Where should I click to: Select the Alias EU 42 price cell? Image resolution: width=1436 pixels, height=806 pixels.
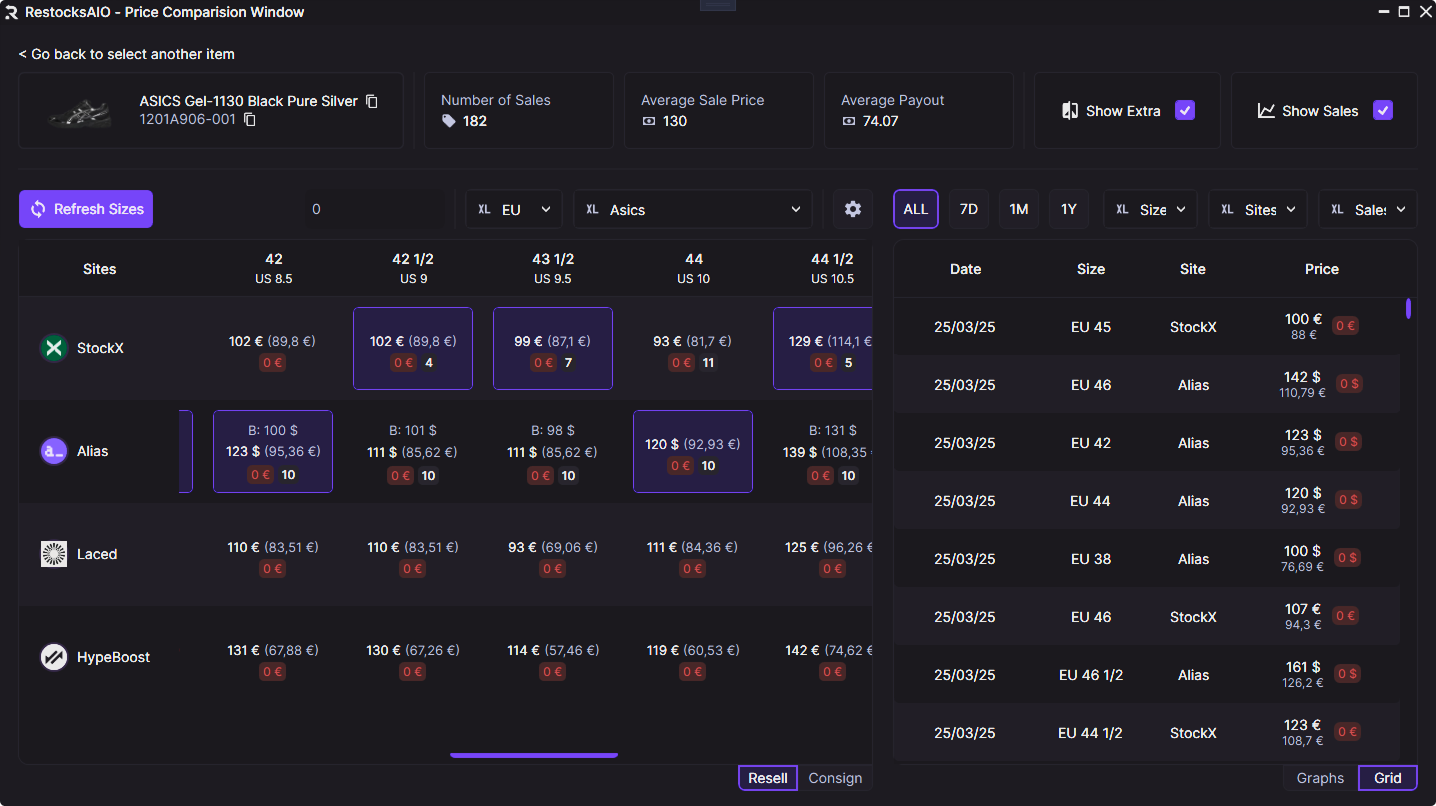click(273, 451)
